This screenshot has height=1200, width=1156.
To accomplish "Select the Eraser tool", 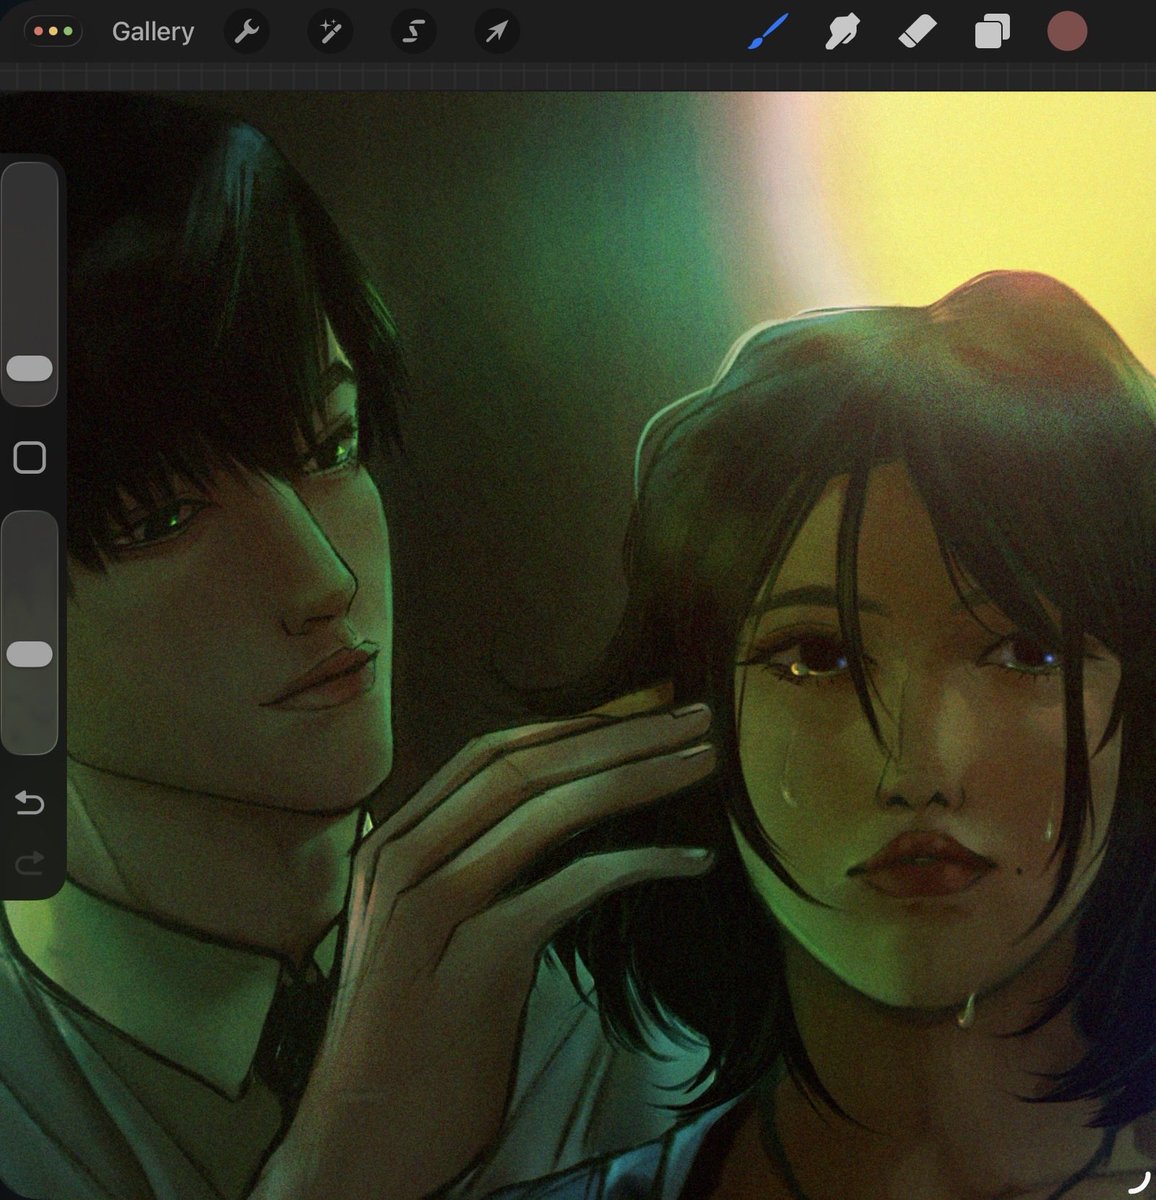I will 917,32.
